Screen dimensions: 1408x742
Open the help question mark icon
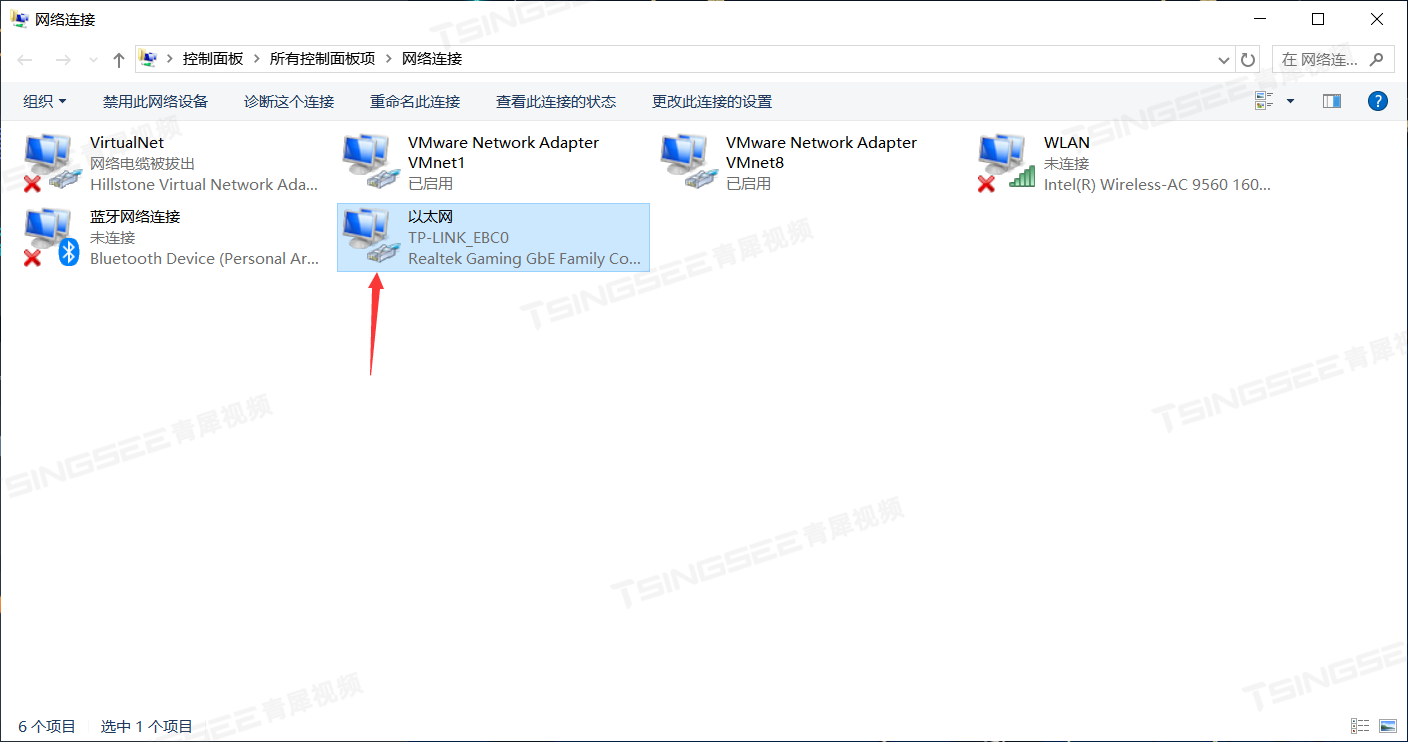point(1378,101)
